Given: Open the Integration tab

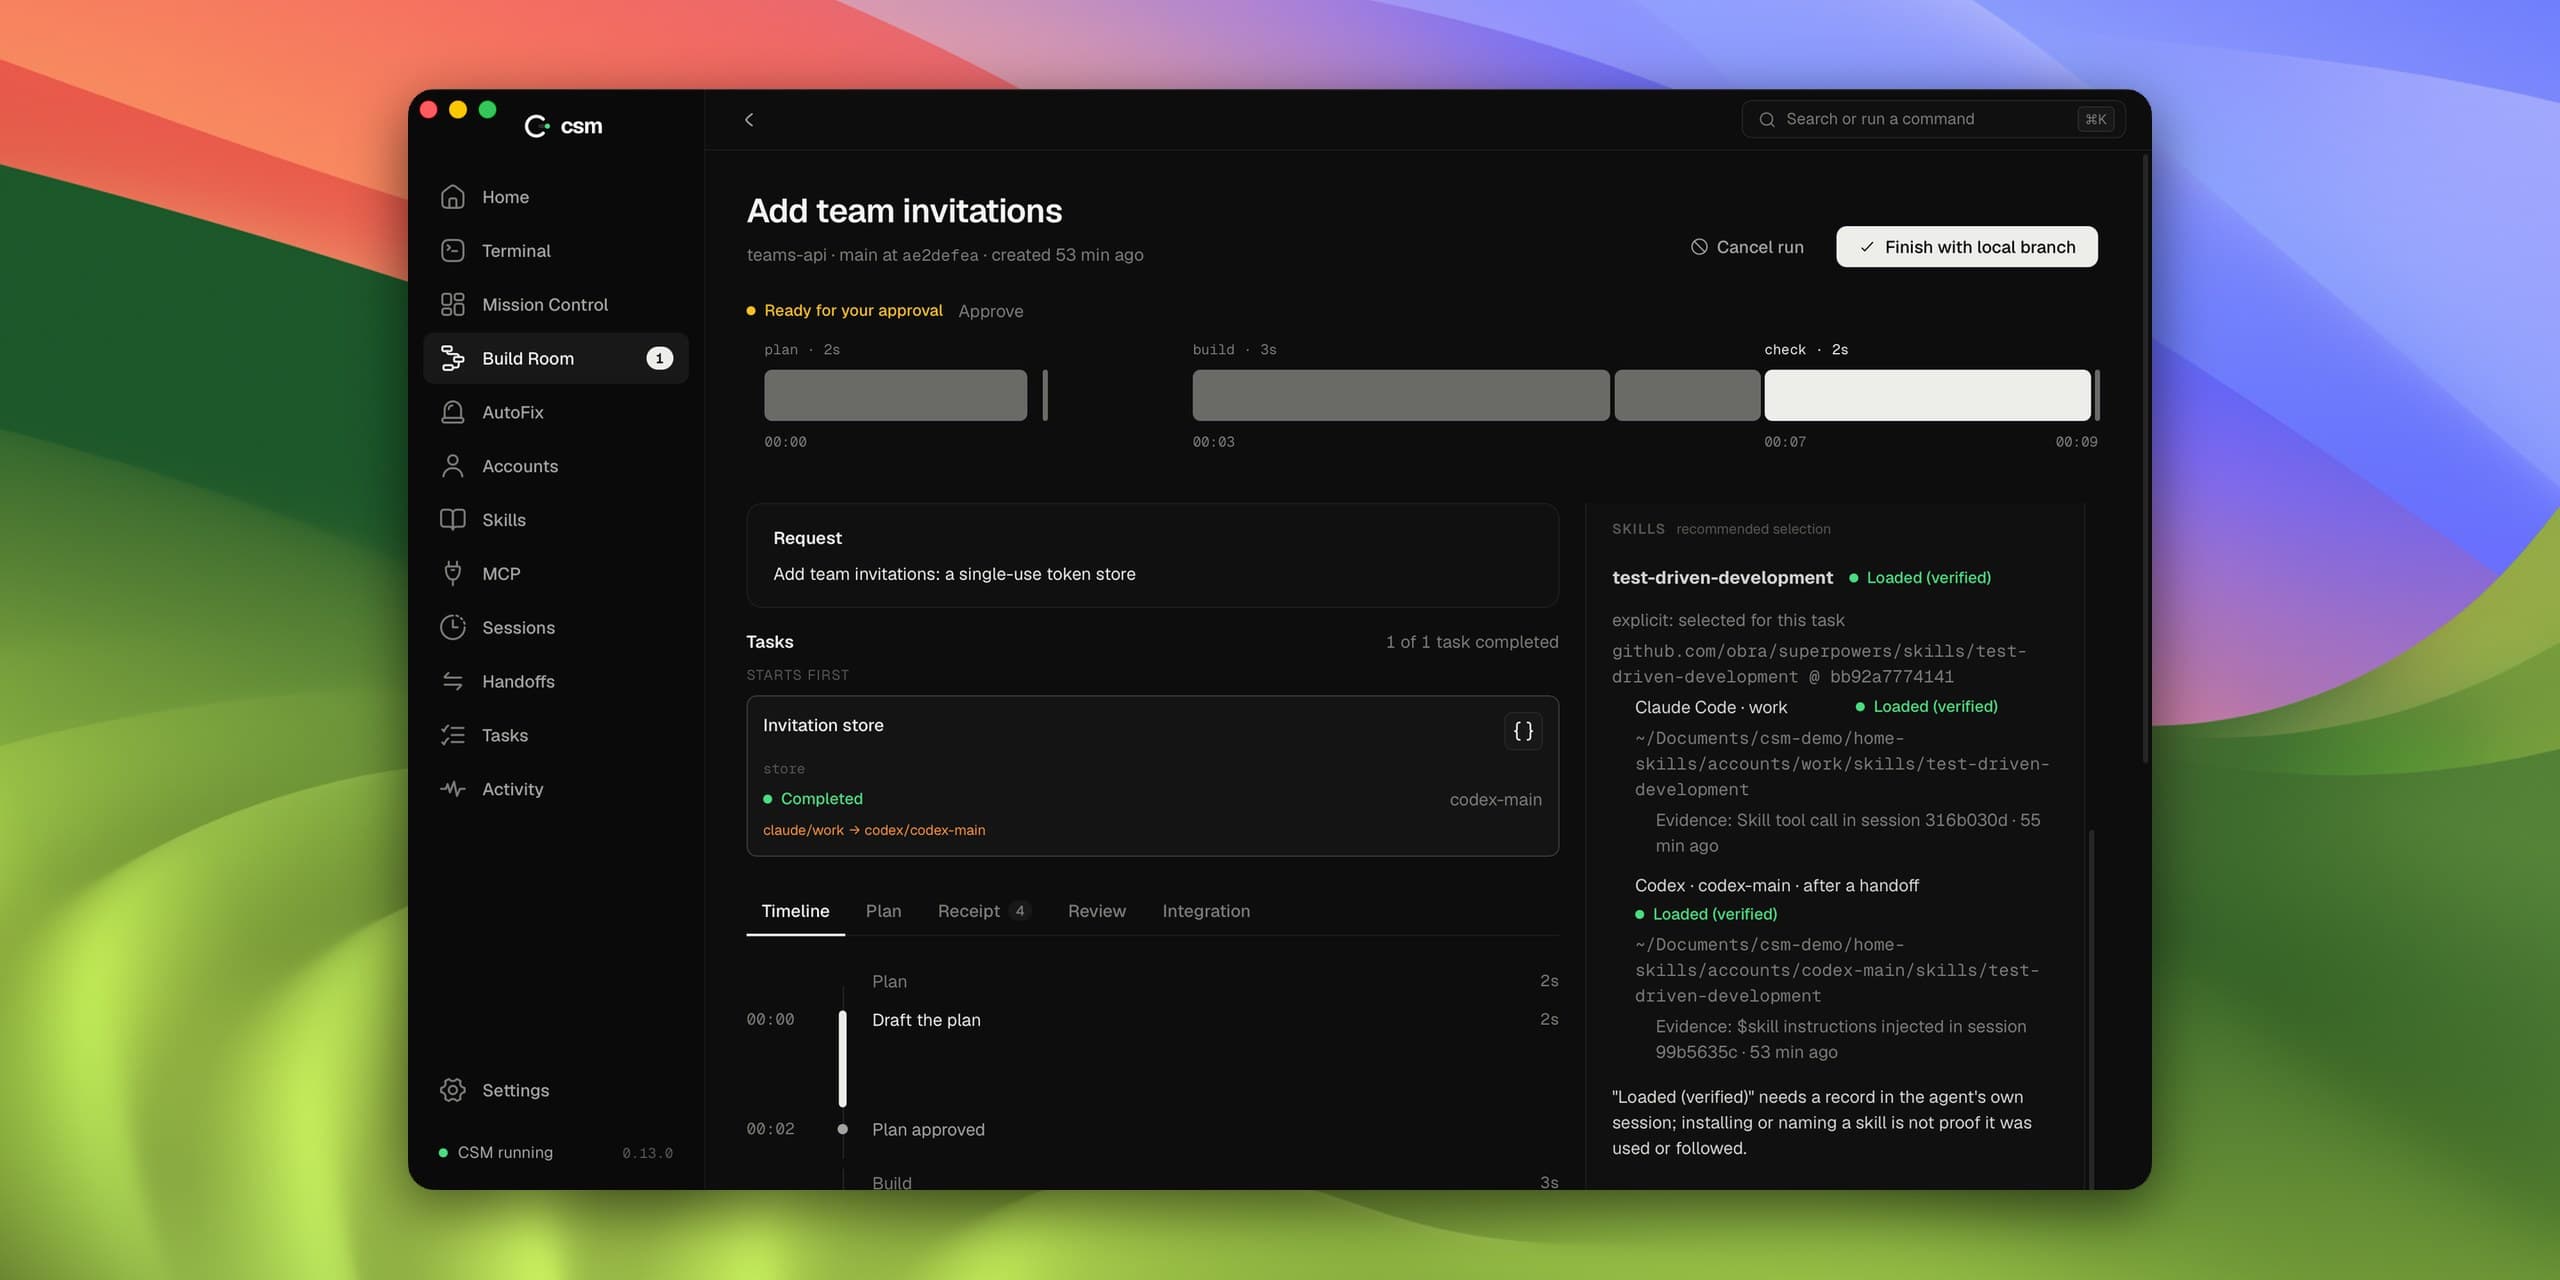Looking at the screenshot, I should [x=1206, y=911].
